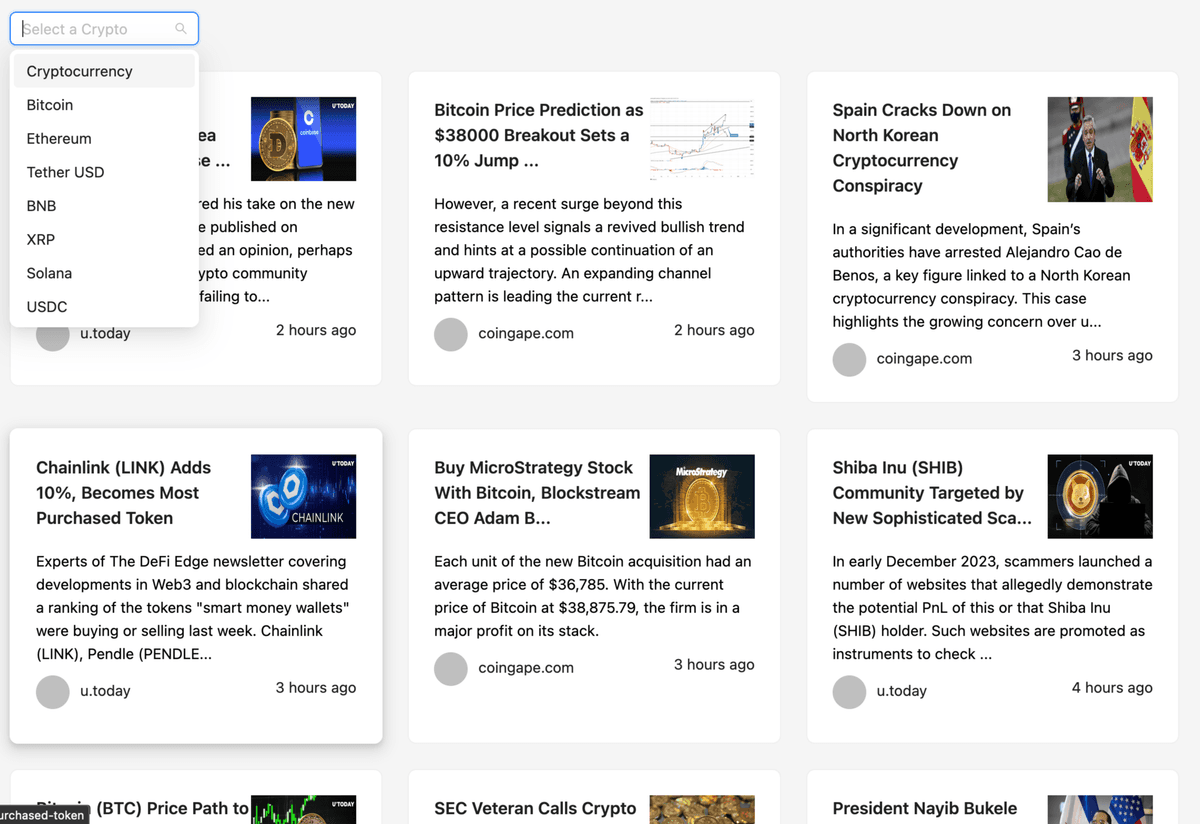The height and width of the screenshot is (824, 1200).
Task: Open the Spain flag article thumbnail
Action: point(1100,150)
